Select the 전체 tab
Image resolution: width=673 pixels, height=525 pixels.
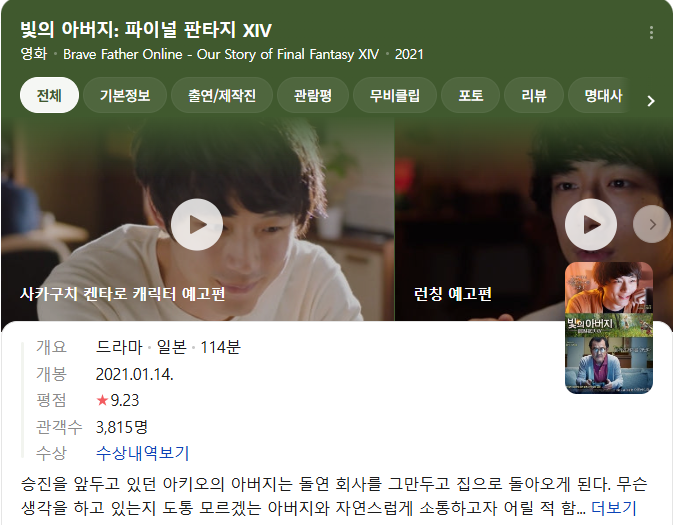point(49,95)
